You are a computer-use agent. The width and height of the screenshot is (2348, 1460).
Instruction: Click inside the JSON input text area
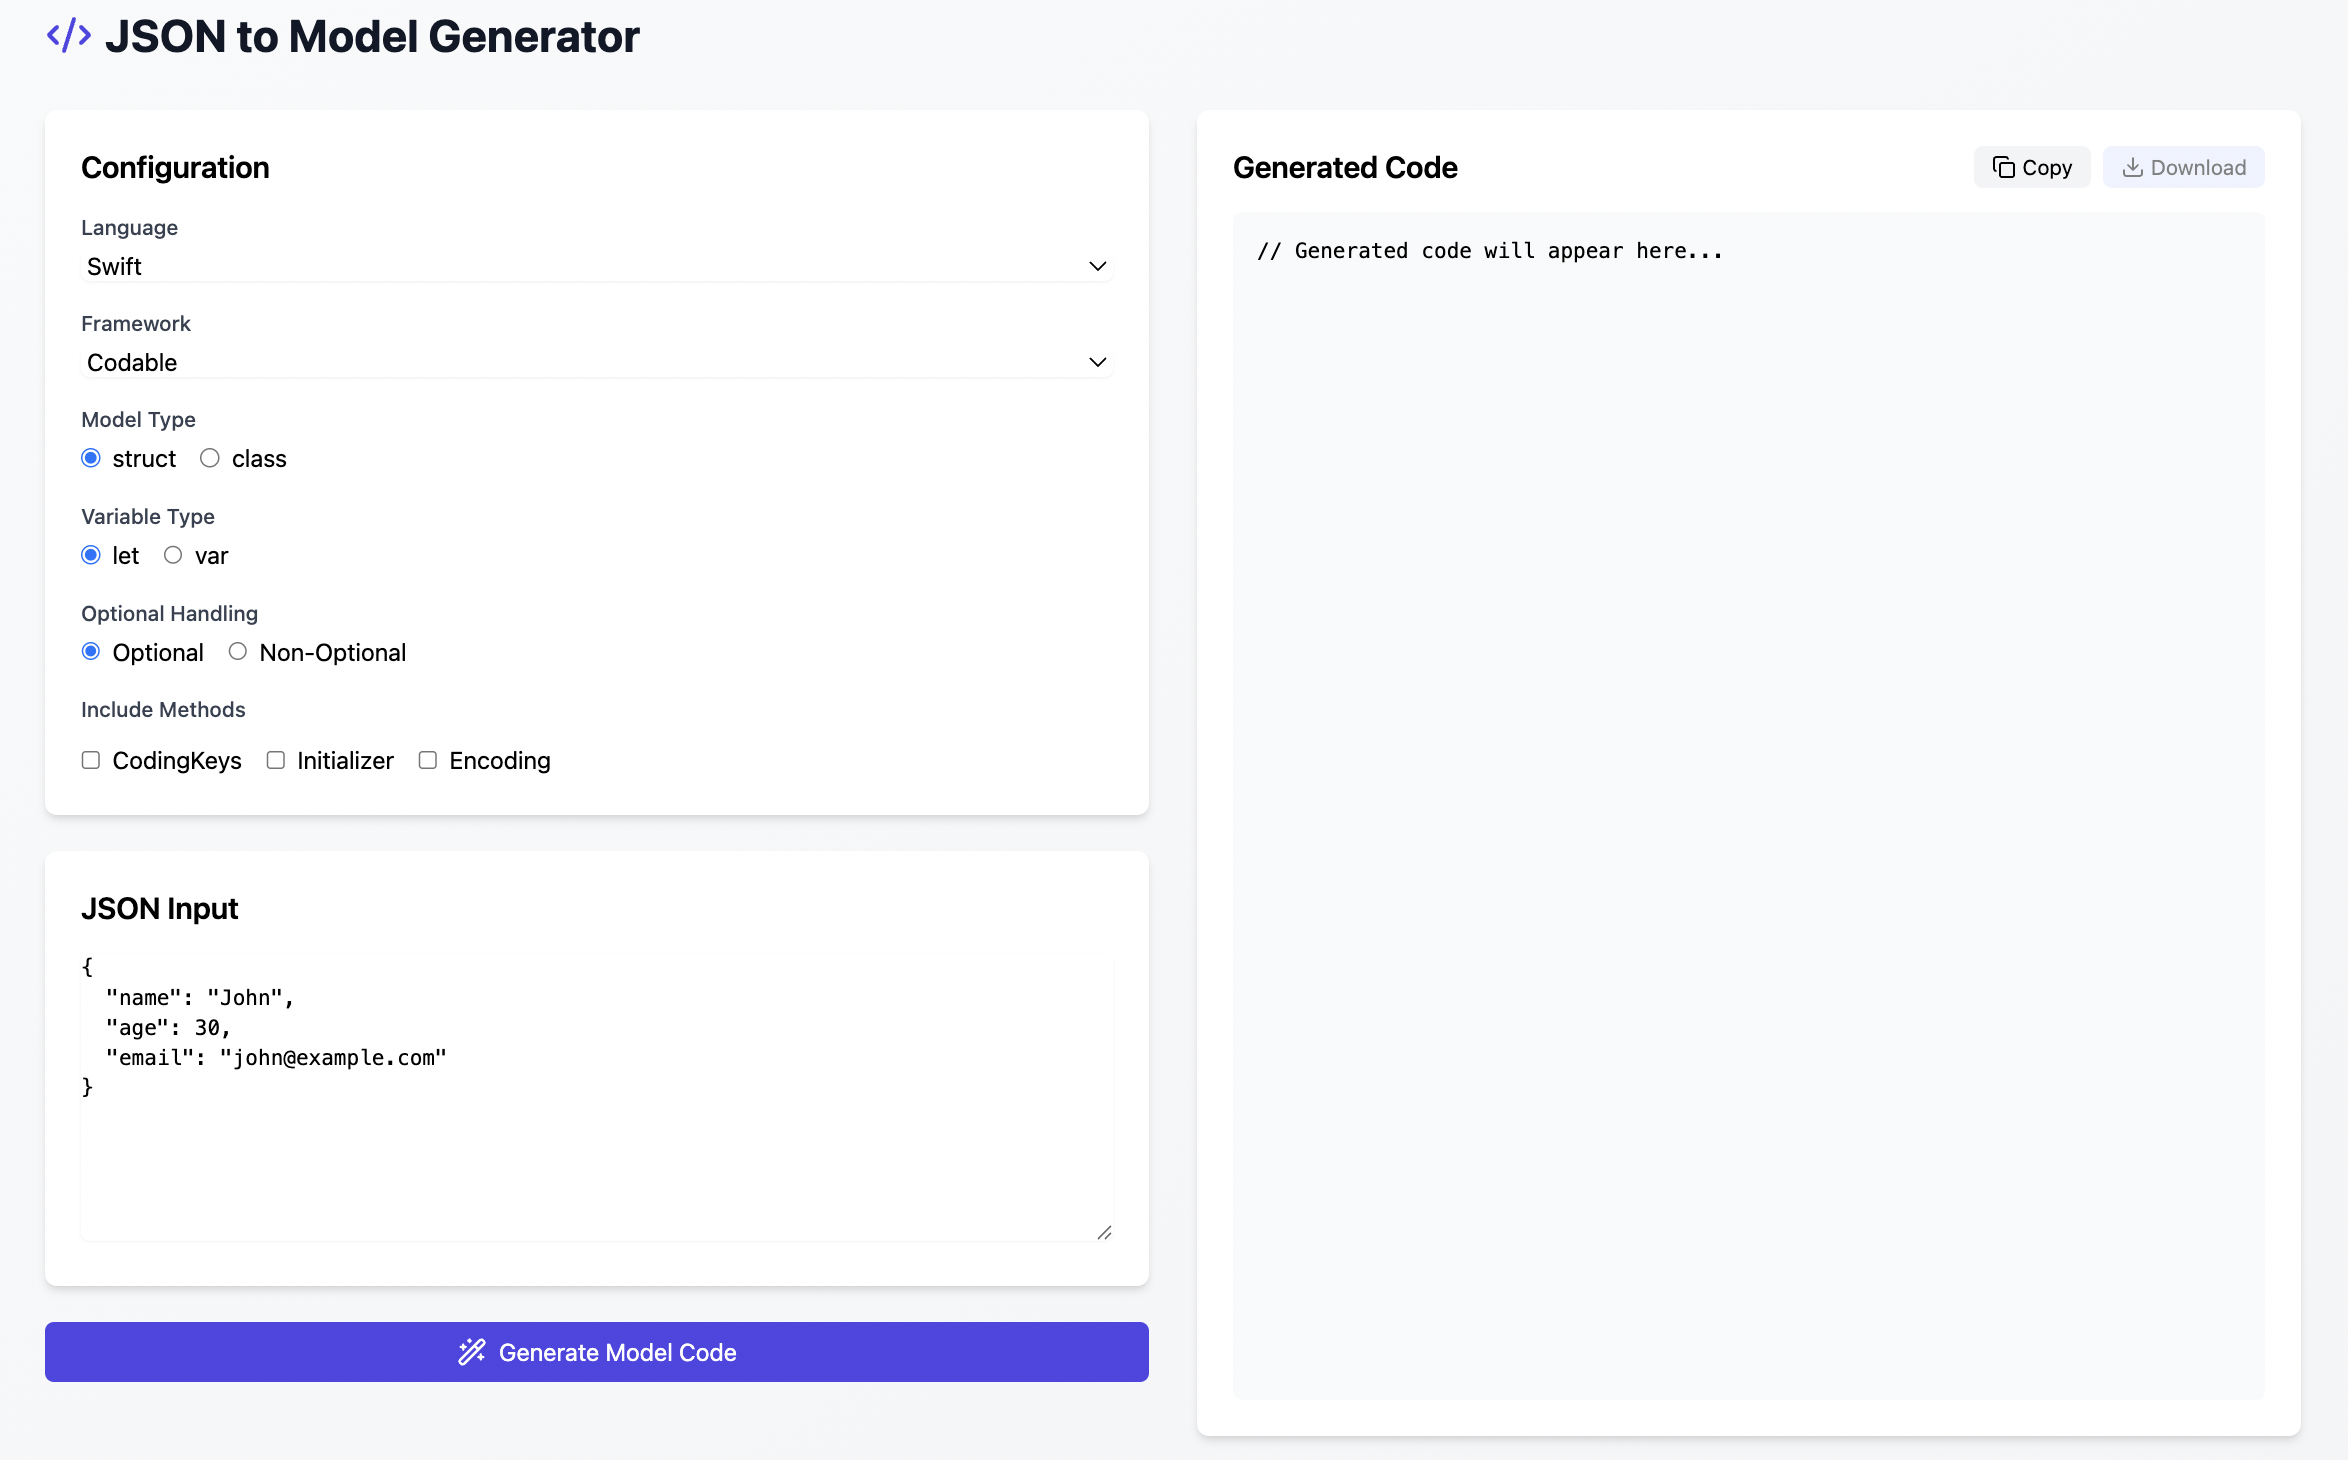[596, 1150]
